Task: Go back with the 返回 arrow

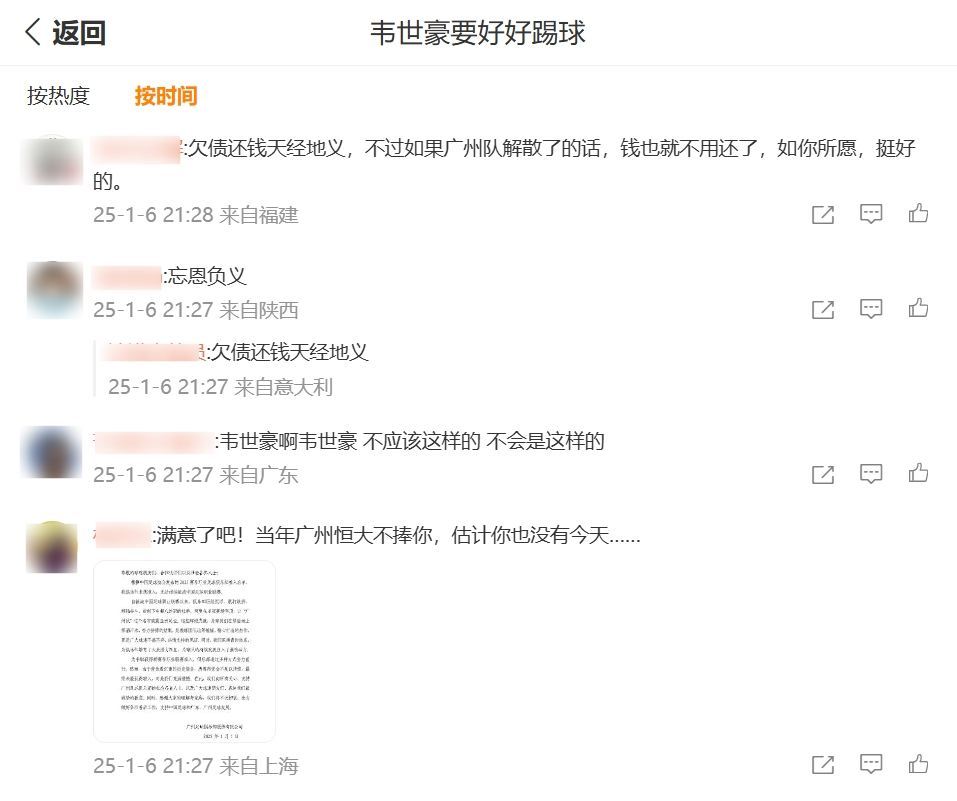Action: click(x=65, y=32)
